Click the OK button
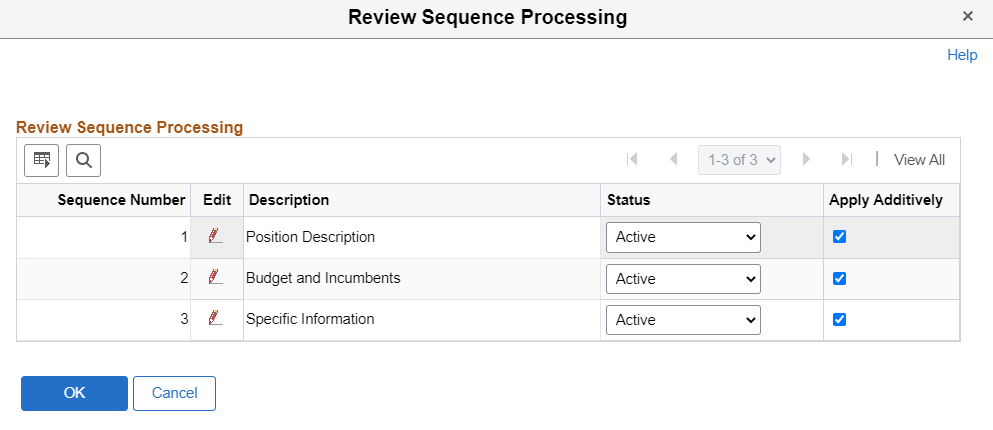 point(74,393)
